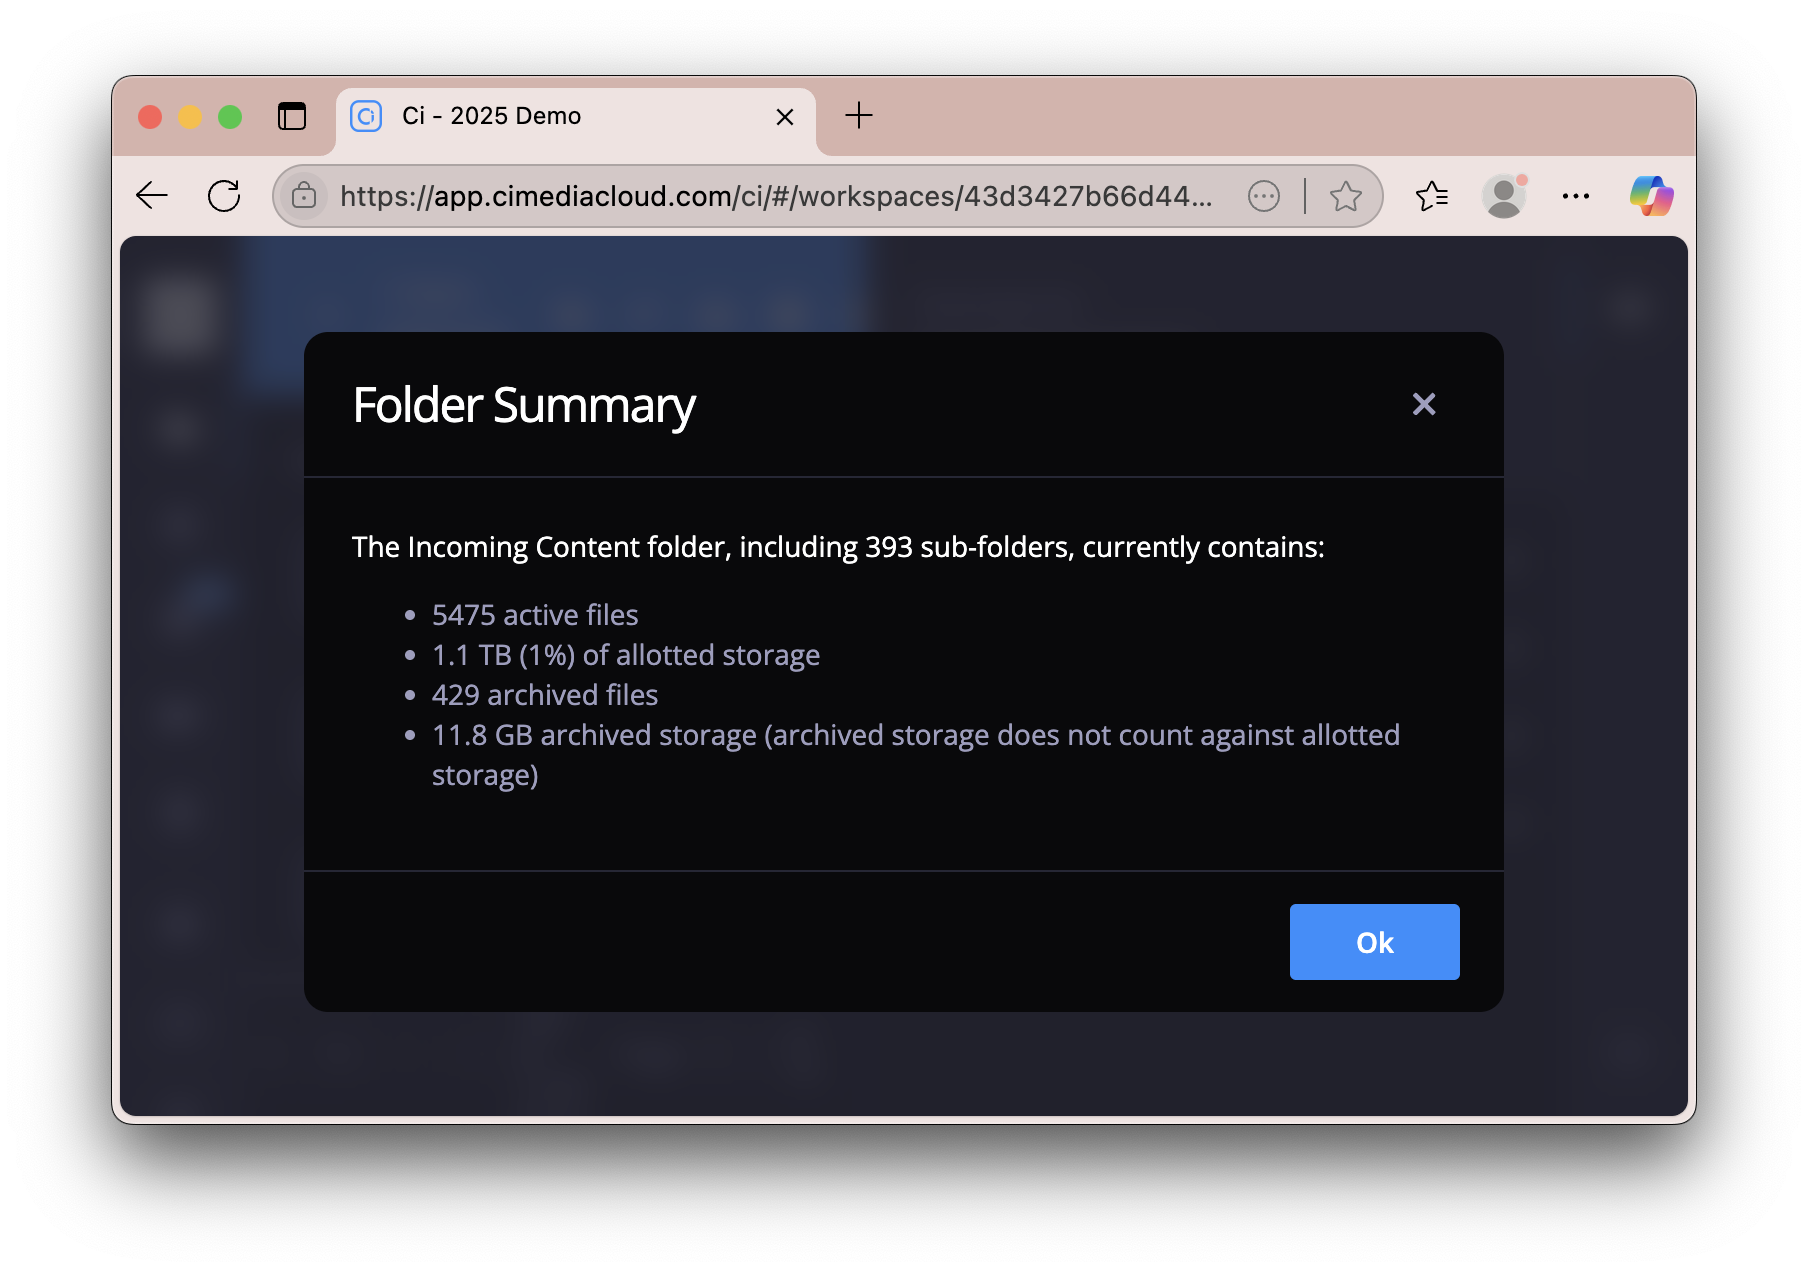Open the tab actions sidebar icon

point(292,117)
